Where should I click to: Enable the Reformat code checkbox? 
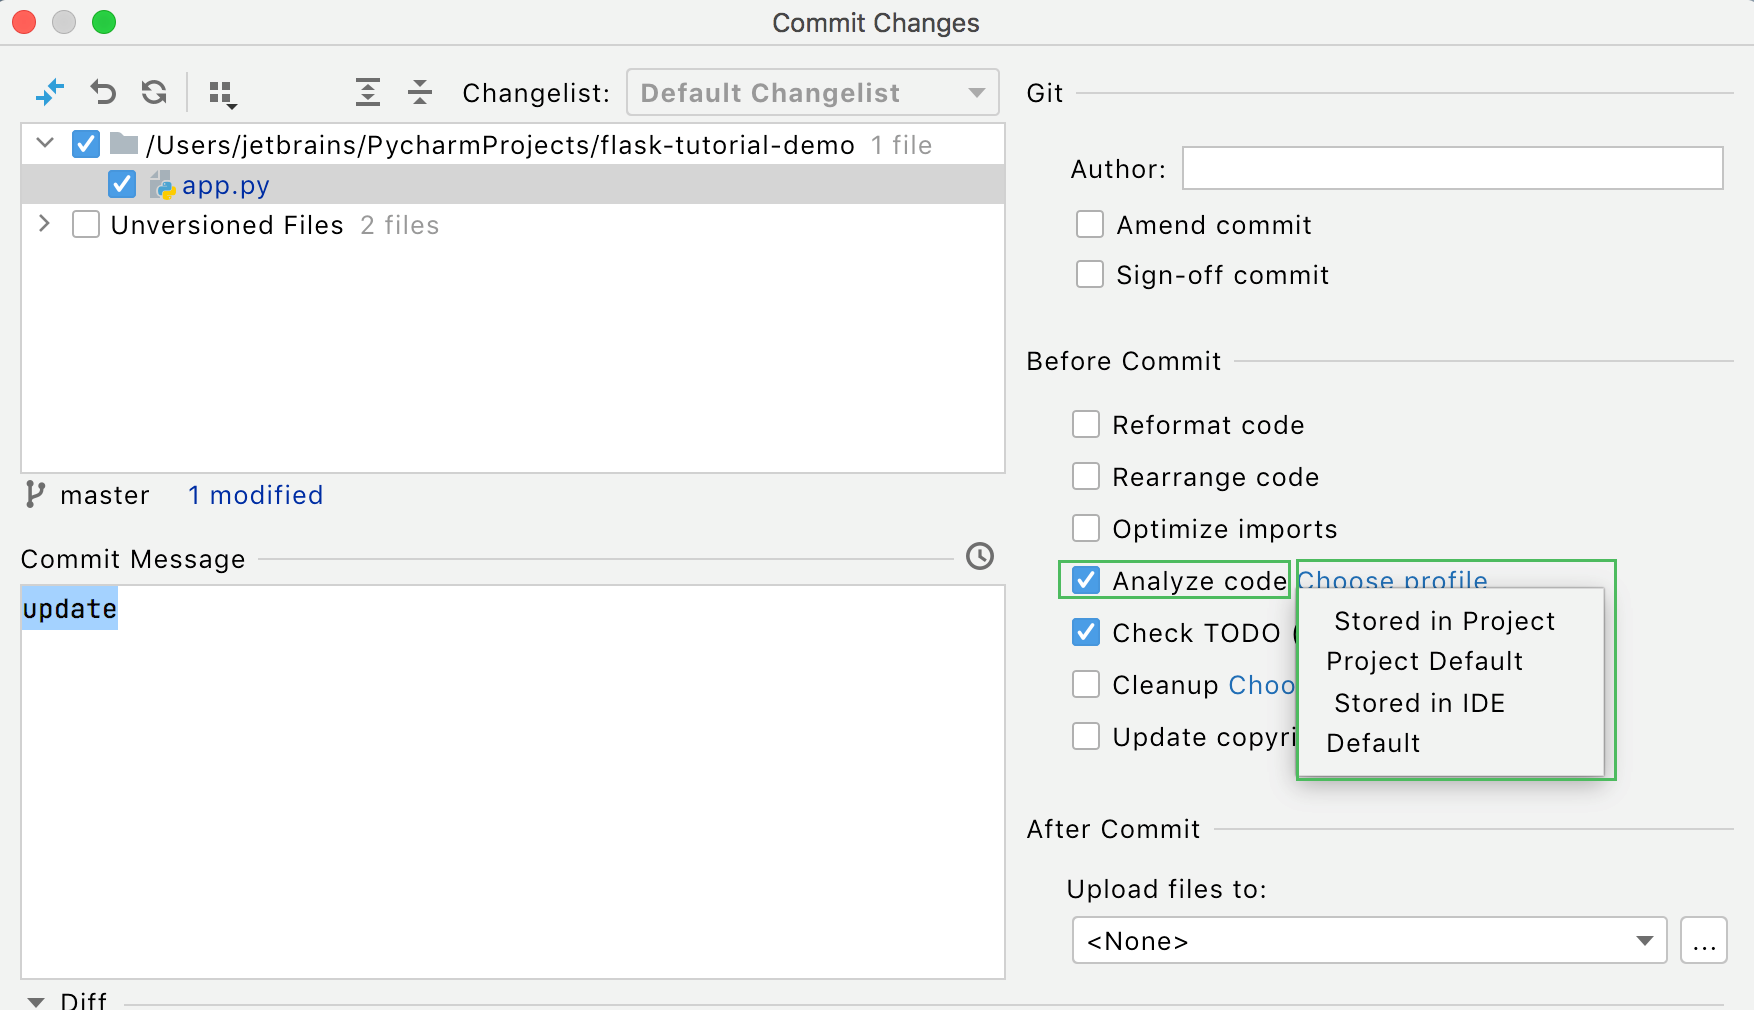click(x=1085, y=424)
